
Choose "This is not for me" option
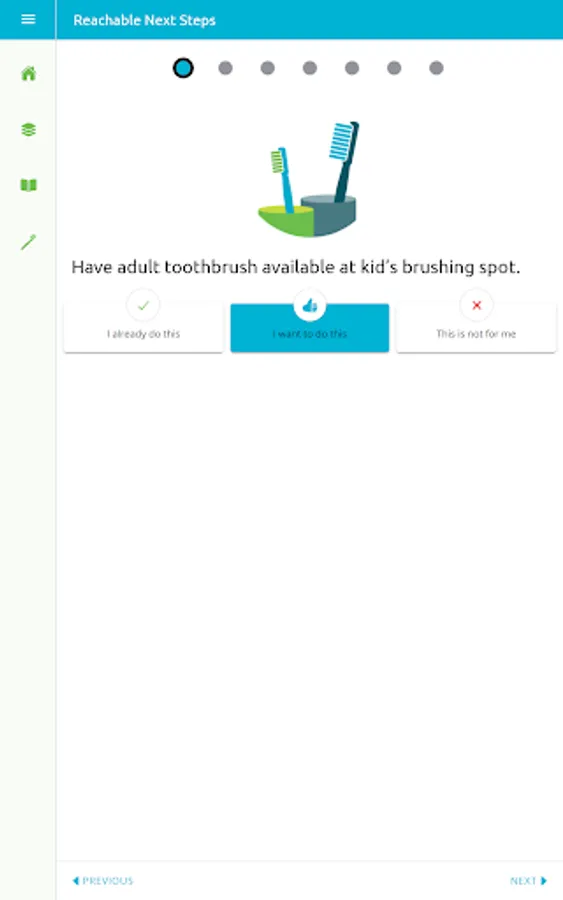pyautogui.click(x=476, y=327)
